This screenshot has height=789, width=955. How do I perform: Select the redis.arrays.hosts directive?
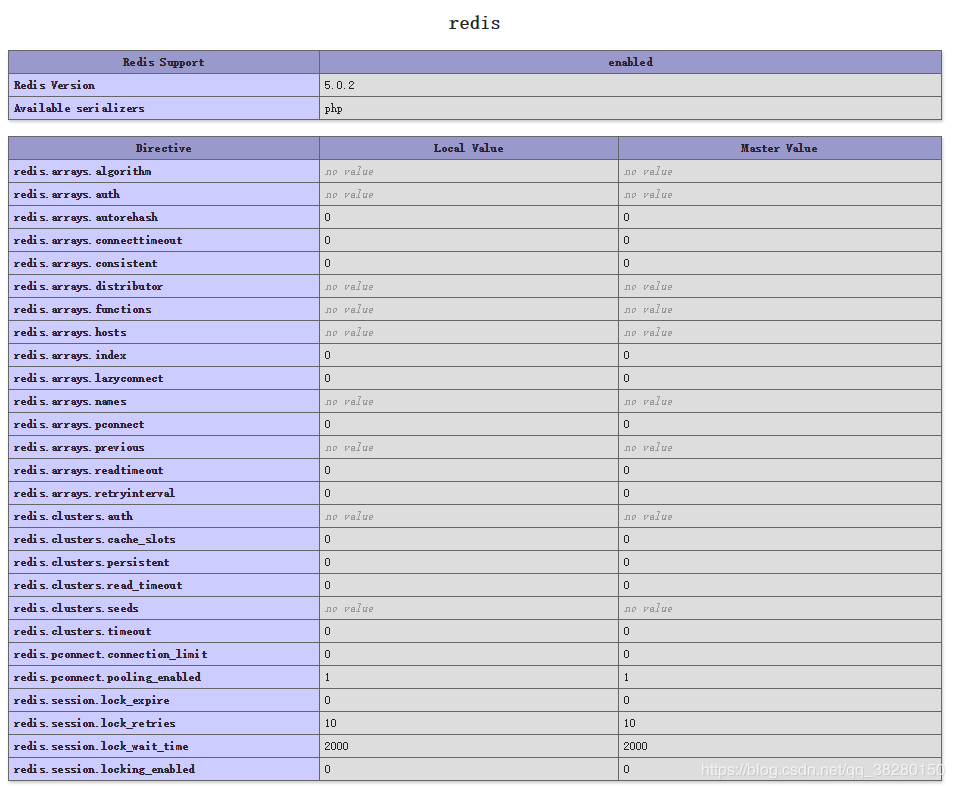(x=70, y=333)
